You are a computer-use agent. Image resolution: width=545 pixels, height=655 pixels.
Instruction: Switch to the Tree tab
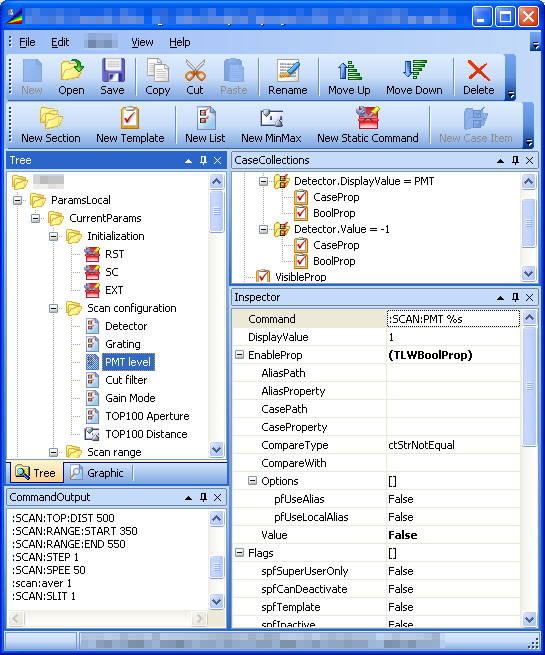pyautogui.click(x=35, y=472)
